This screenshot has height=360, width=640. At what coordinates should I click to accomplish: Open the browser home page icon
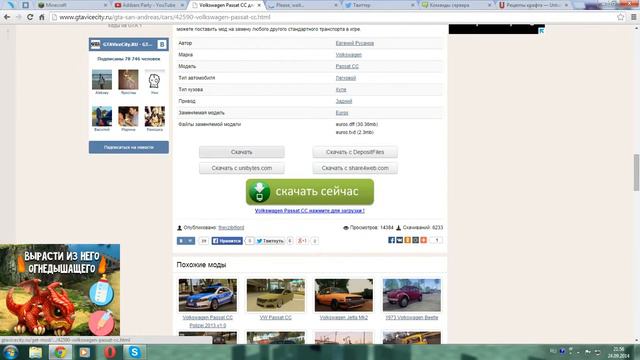[42, 17]
